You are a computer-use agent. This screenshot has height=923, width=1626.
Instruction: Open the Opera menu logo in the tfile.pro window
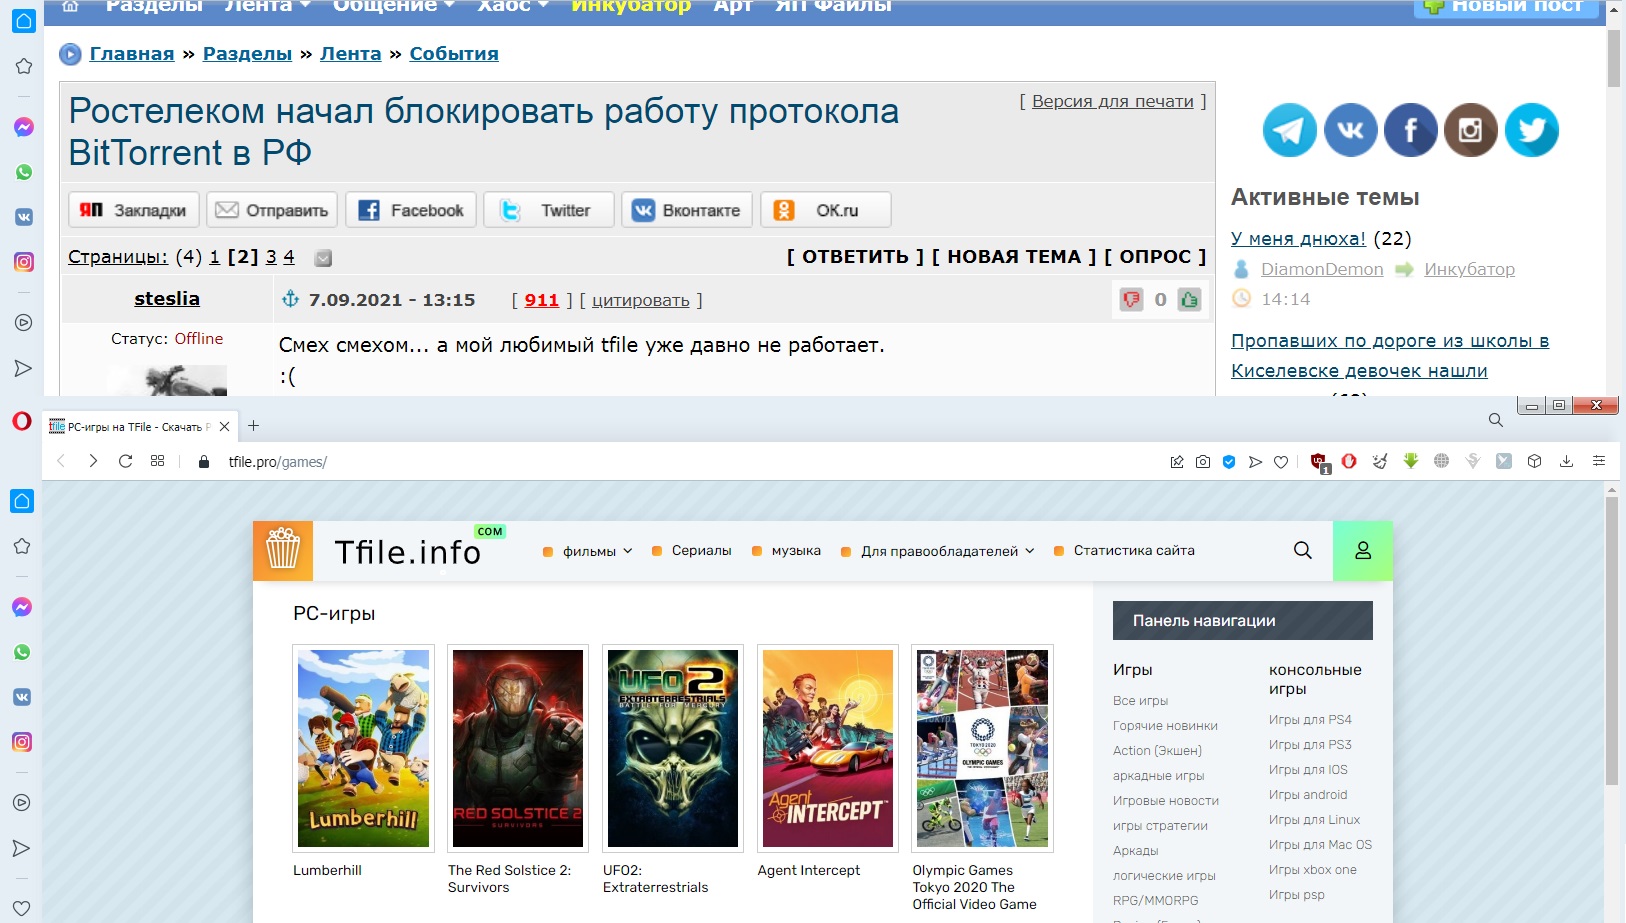click(22, 421)
